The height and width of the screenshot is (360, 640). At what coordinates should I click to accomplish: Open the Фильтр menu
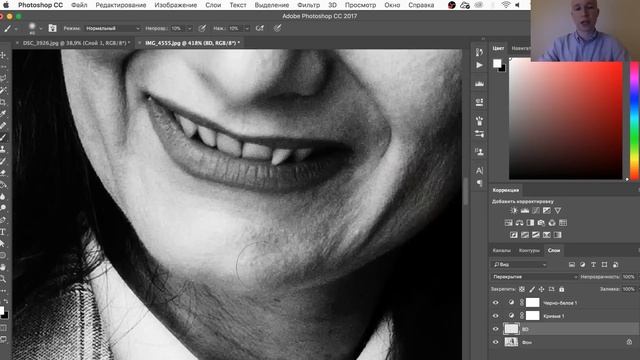(x=309, y=5)
